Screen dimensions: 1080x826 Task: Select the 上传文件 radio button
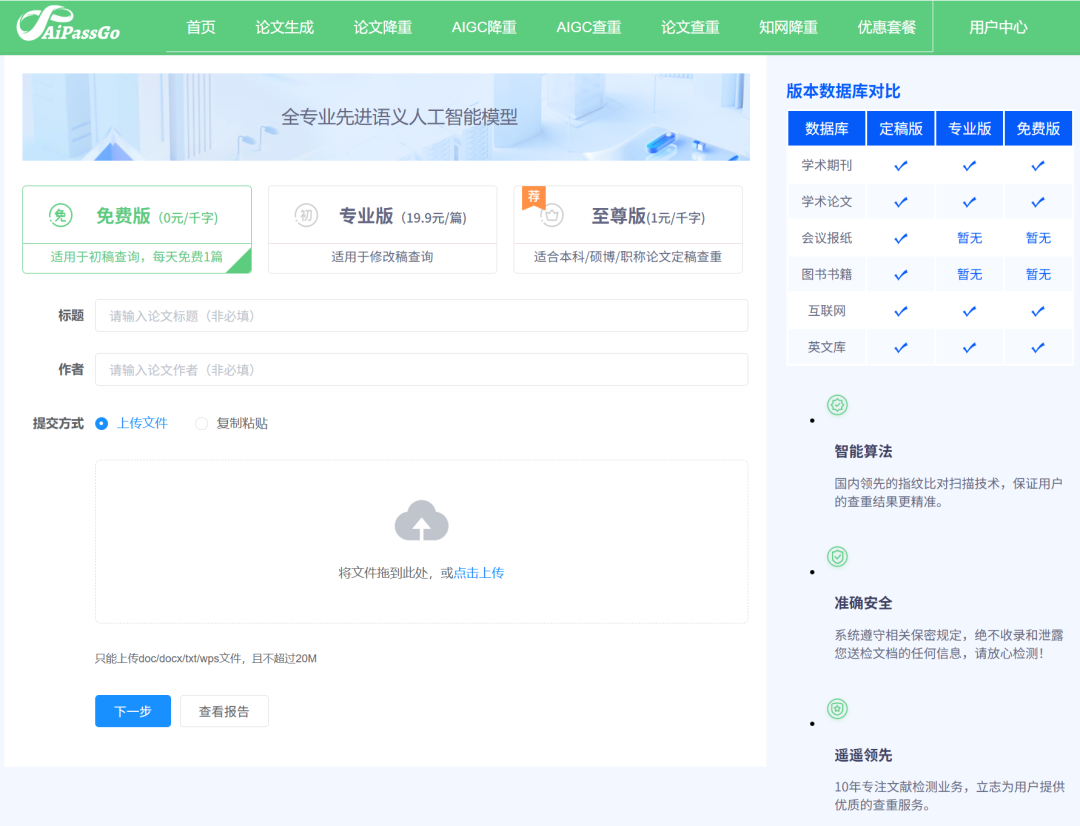coord(102,423)
